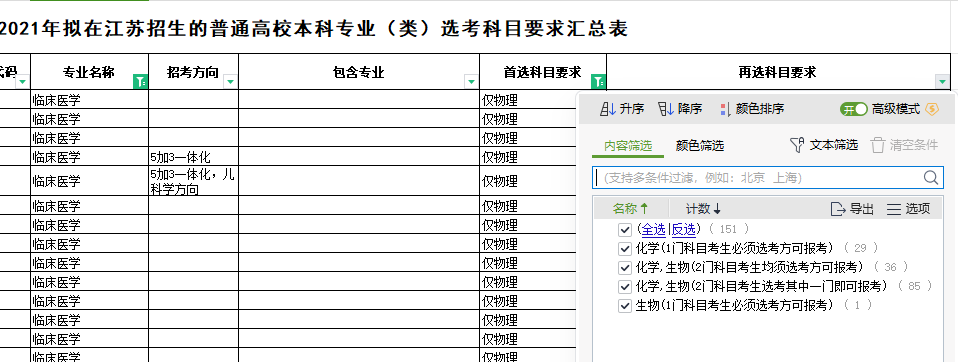Open 文本筛选 text filter funnel
958x362 pixels.
[797, 145]
